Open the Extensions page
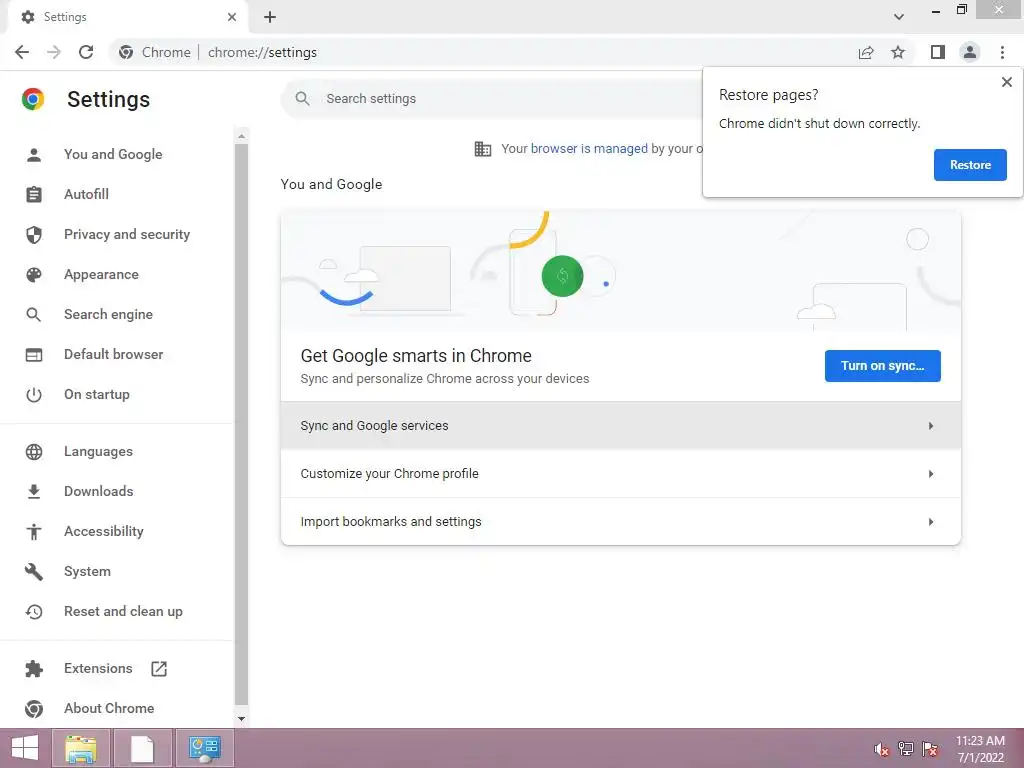This screenshot has width=1024, height=768. pyautogui.click(x=98, y=669)
